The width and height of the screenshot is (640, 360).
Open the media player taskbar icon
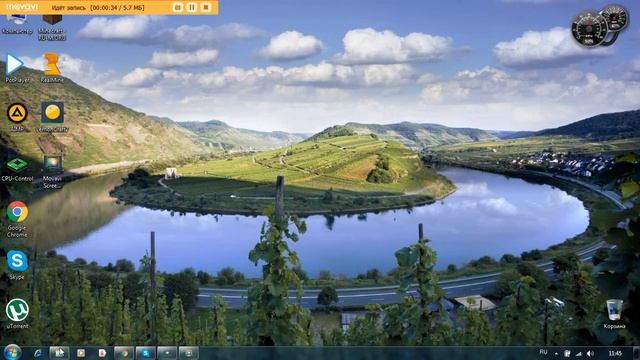point(81,353)
